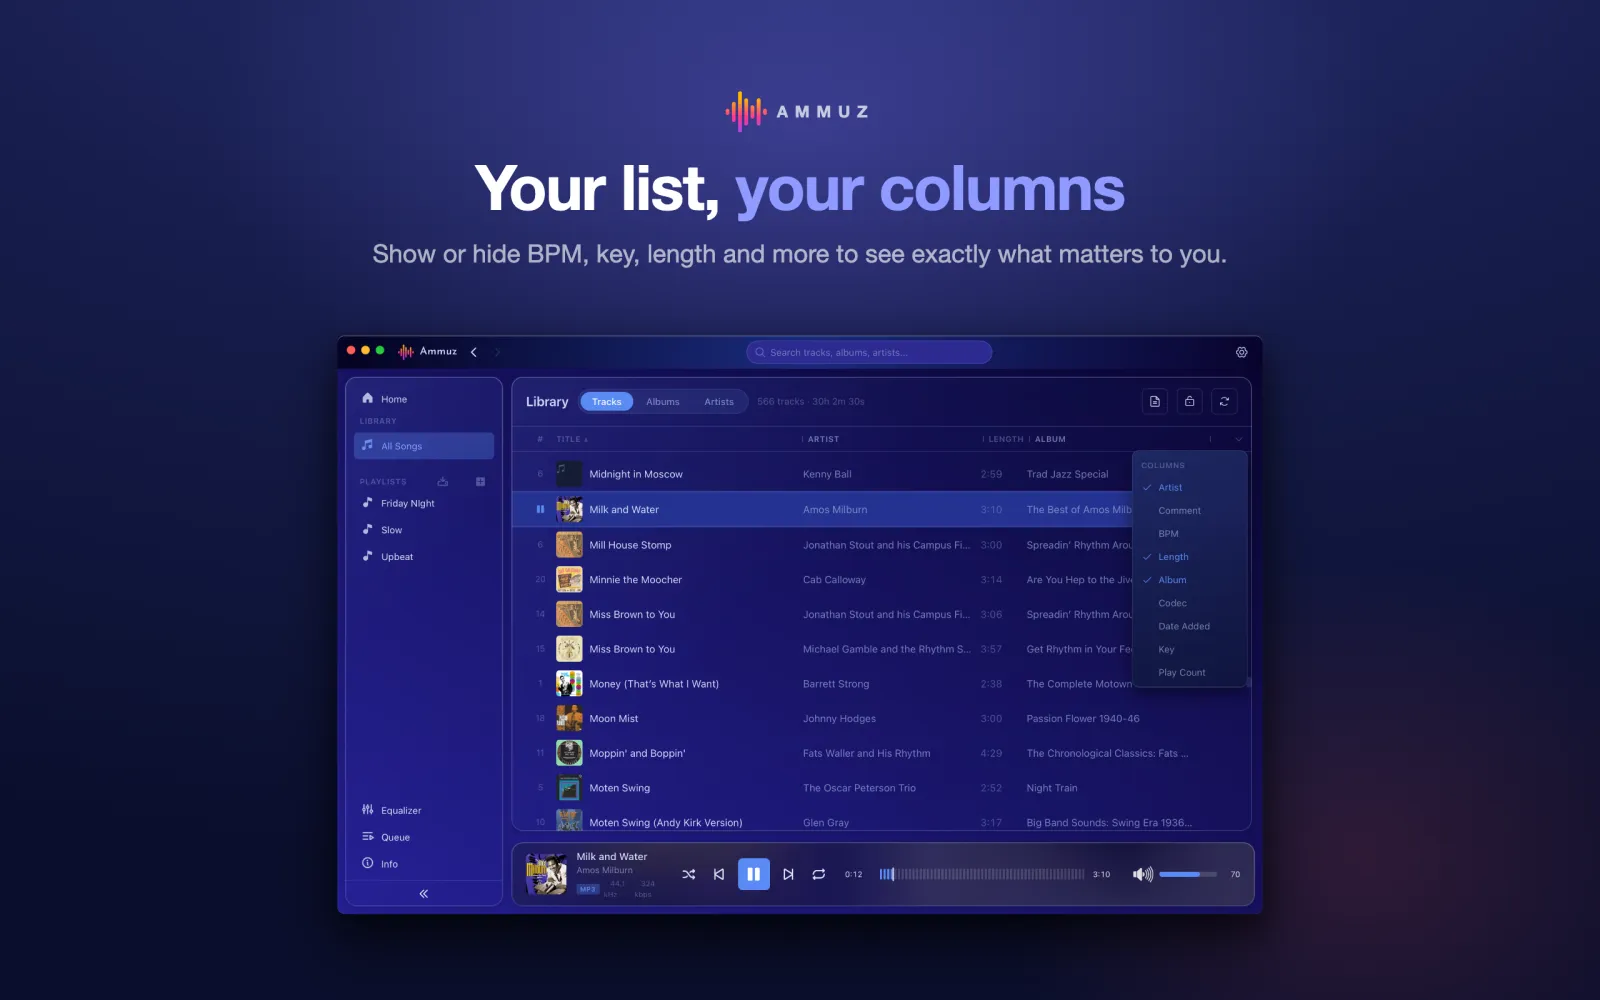Adjust the volume slider
Screen dimensions: 1600x1000
[x=1188, y=874]
